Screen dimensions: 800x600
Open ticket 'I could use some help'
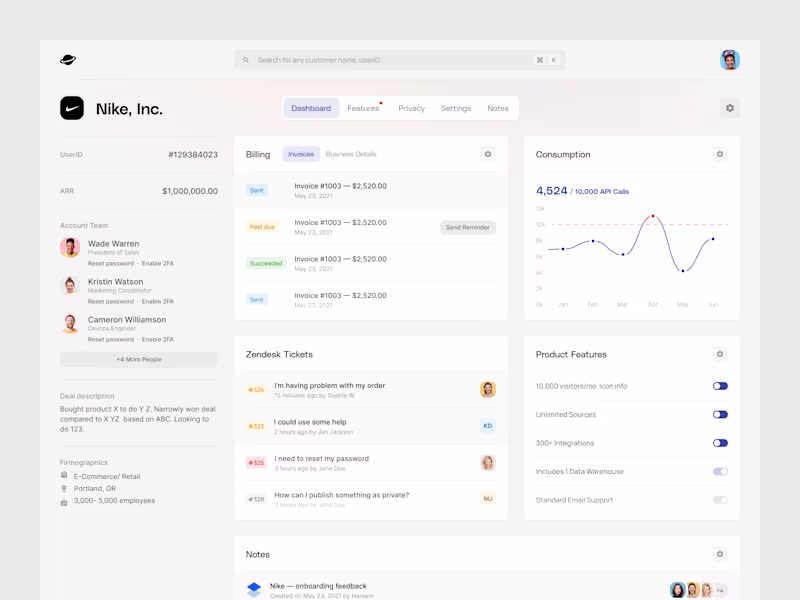pos(370,426)
